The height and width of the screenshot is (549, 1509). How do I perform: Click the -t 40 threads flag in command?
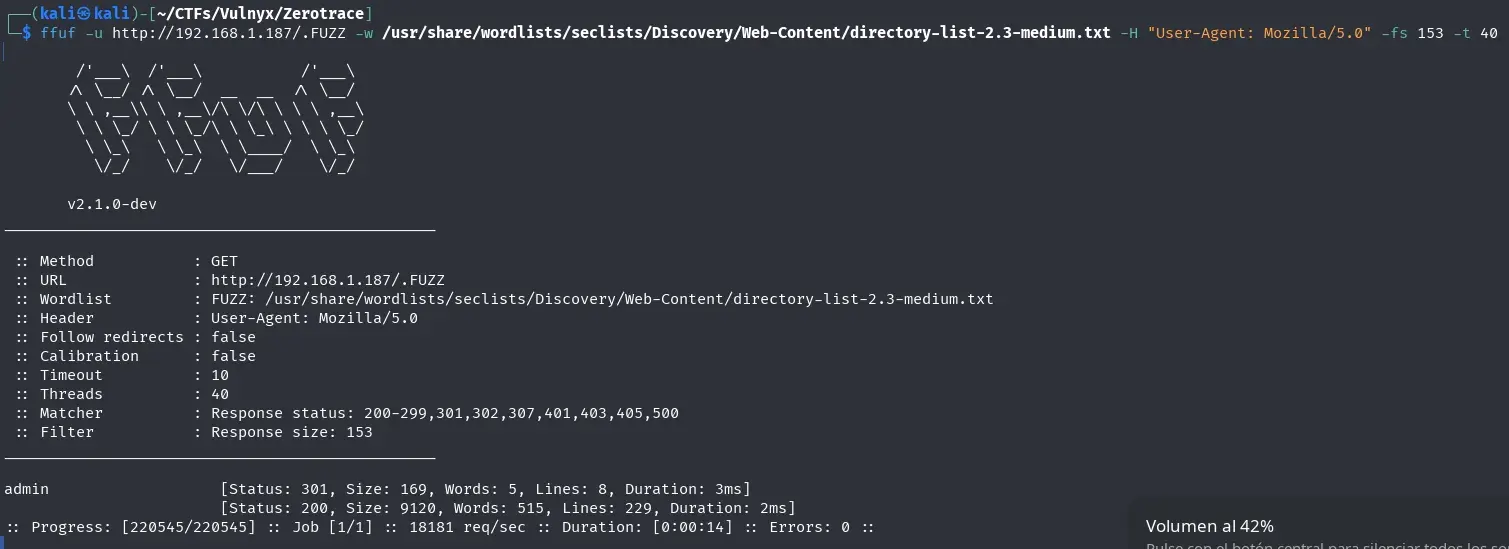click(x=1476, y=33)
